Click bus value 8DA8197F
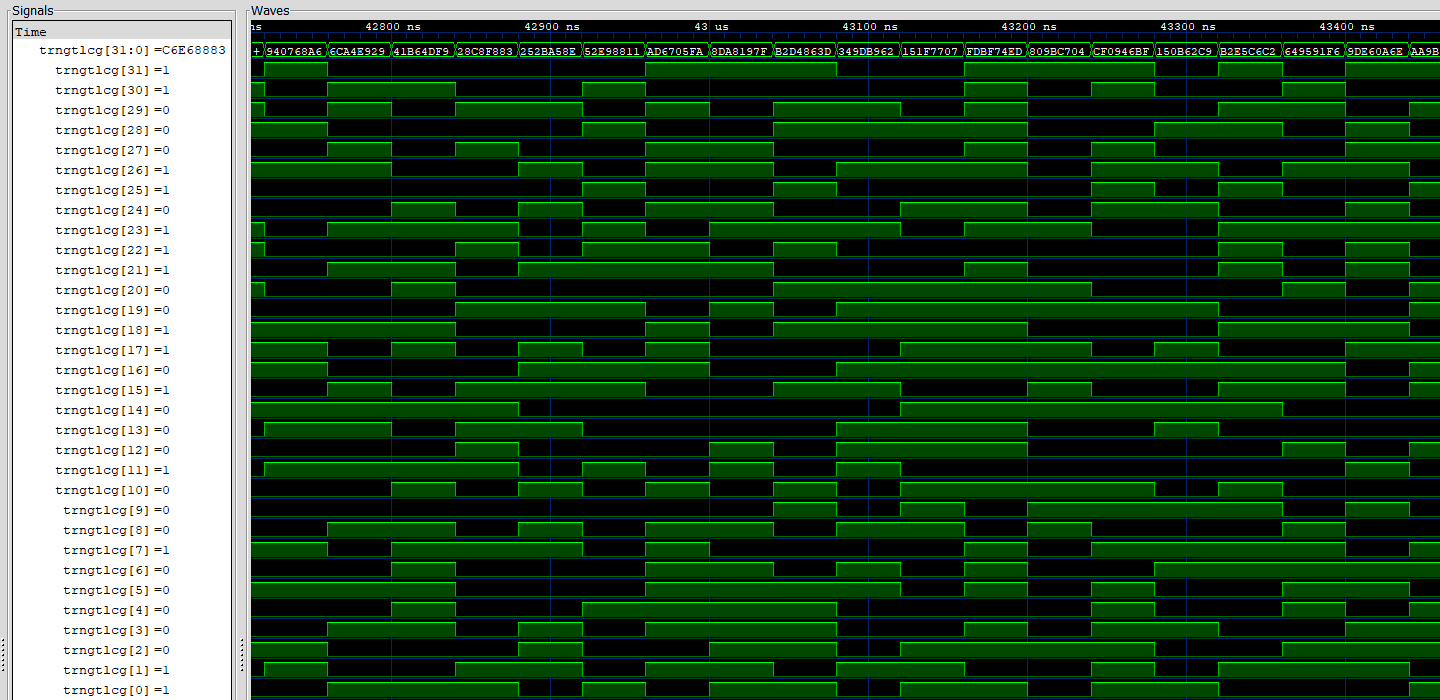 point(740,50)
